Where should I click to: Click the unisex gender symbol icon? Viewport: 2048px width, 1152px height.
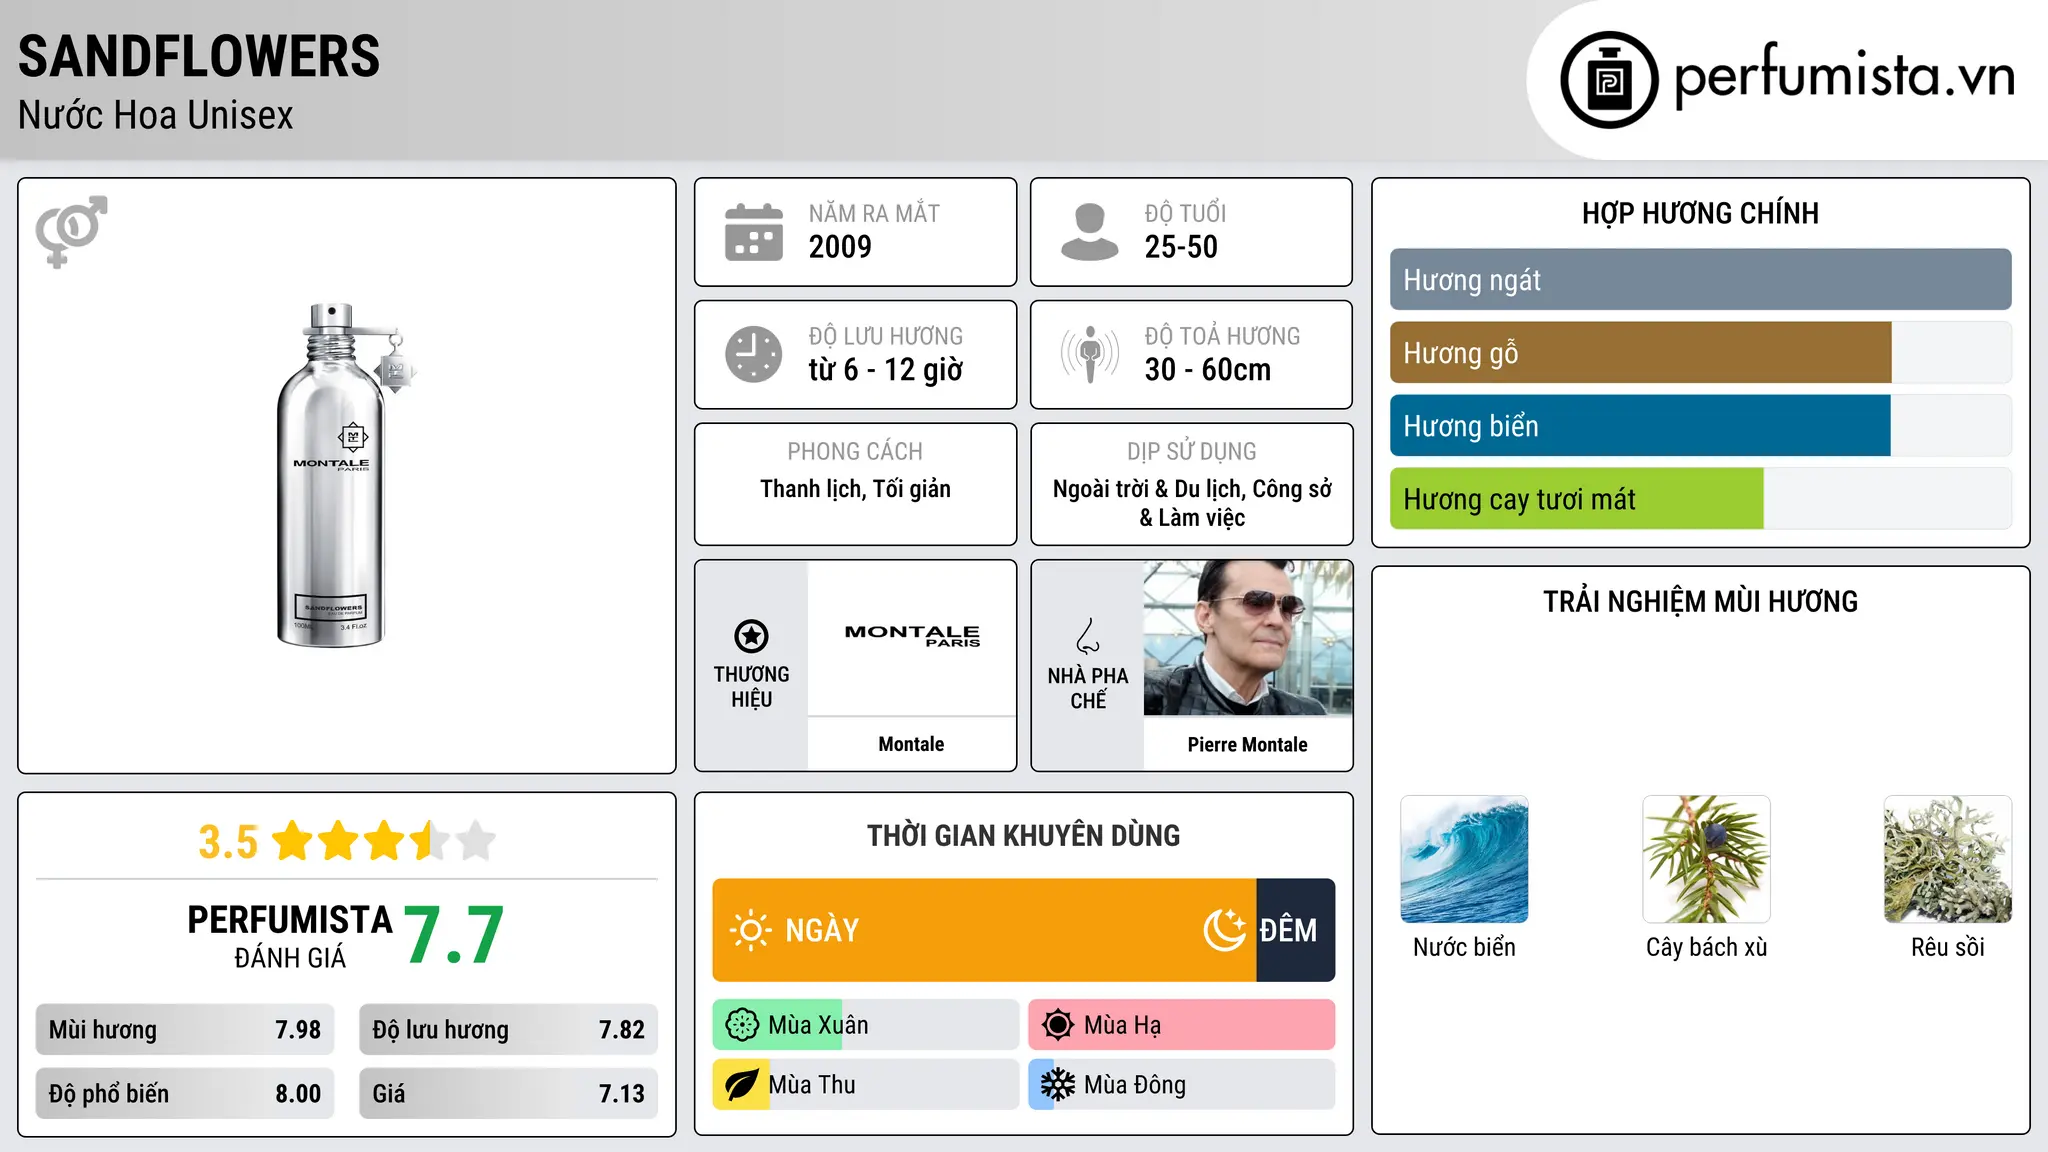[x=71, y=231]
